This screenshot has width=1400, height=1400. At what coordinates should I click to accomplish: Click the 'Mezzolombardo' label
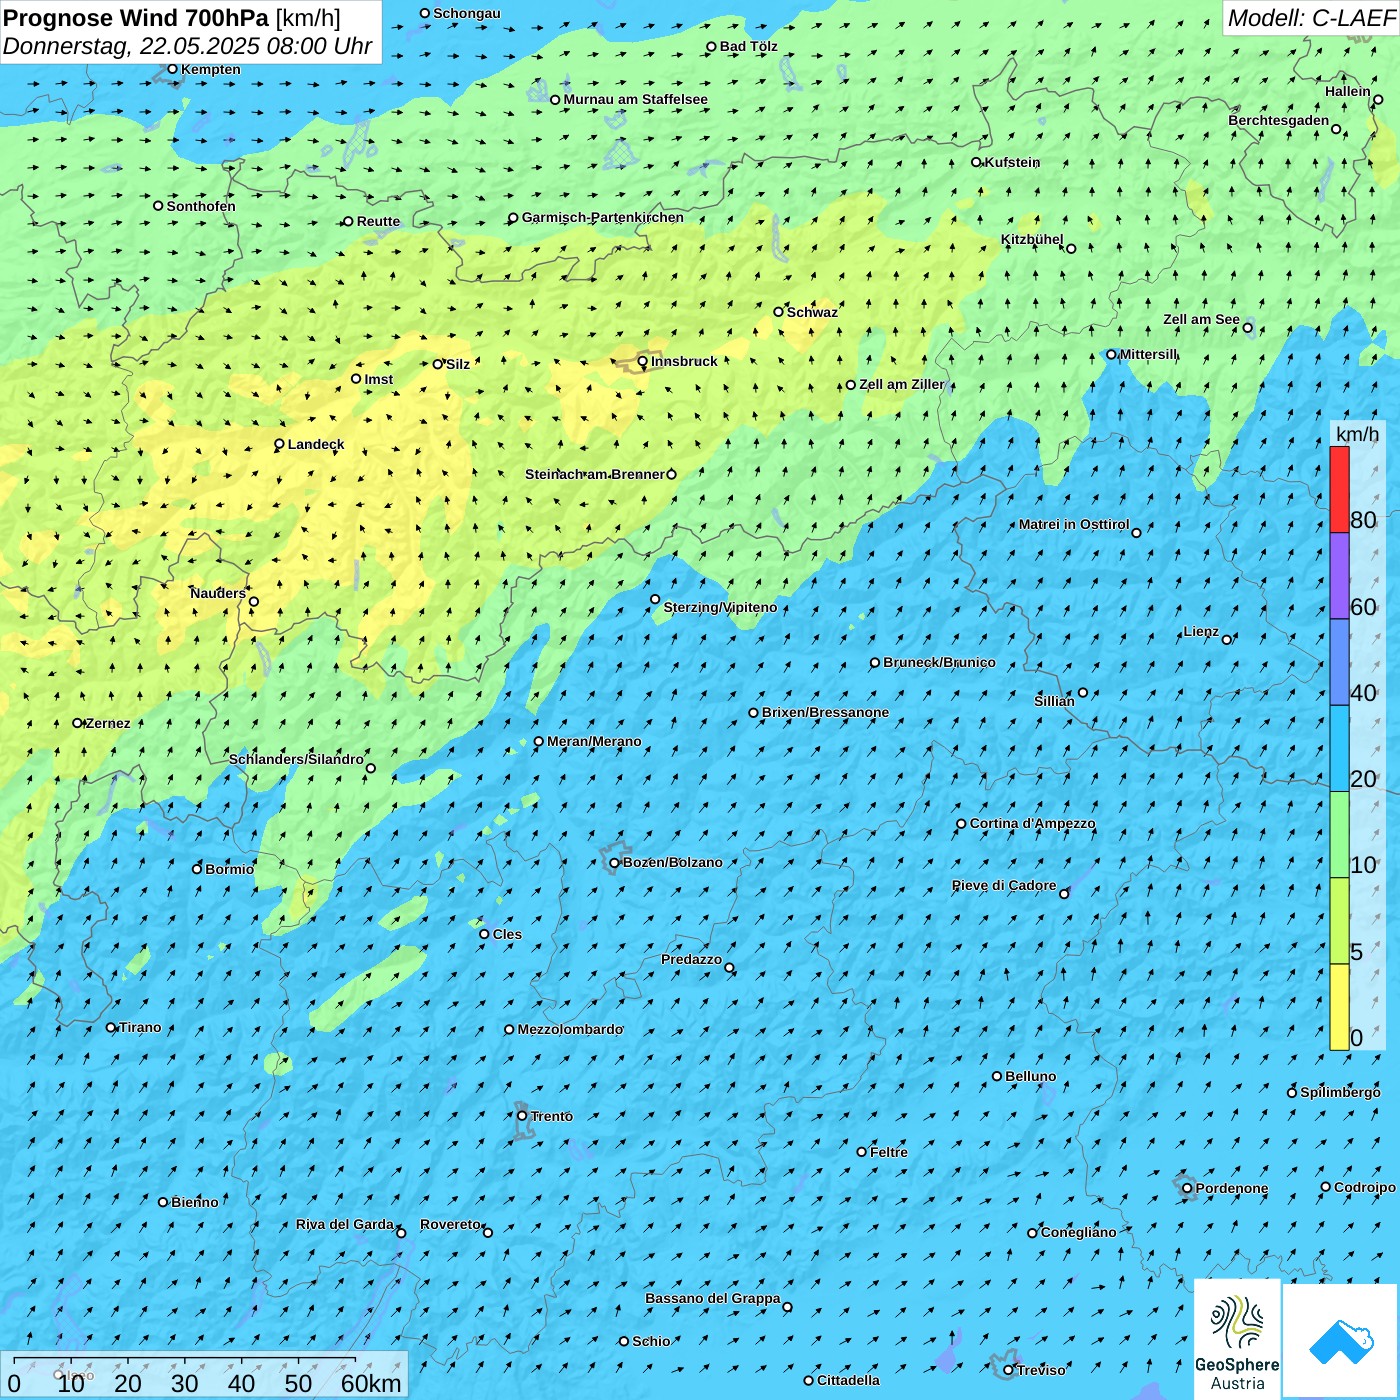570,1029
